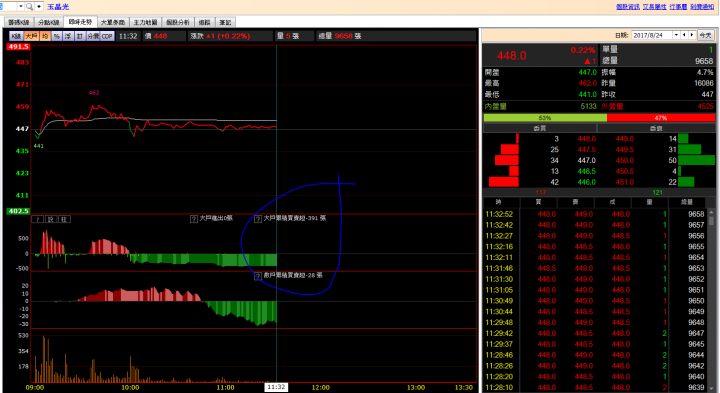The width and height of the screenshot is (720, 393).
Task: Open the first K線 tab left of 分點K線
Action: point(18,22)
